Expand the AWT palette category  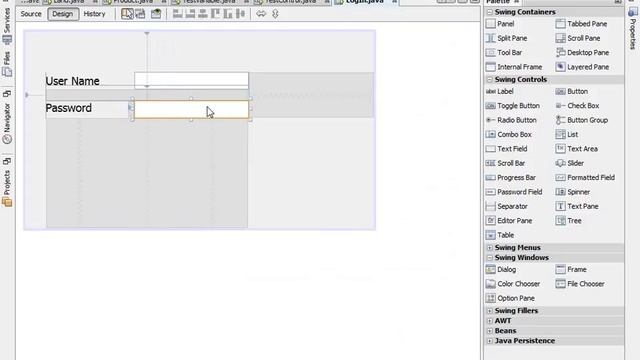[x=489, y=321]
